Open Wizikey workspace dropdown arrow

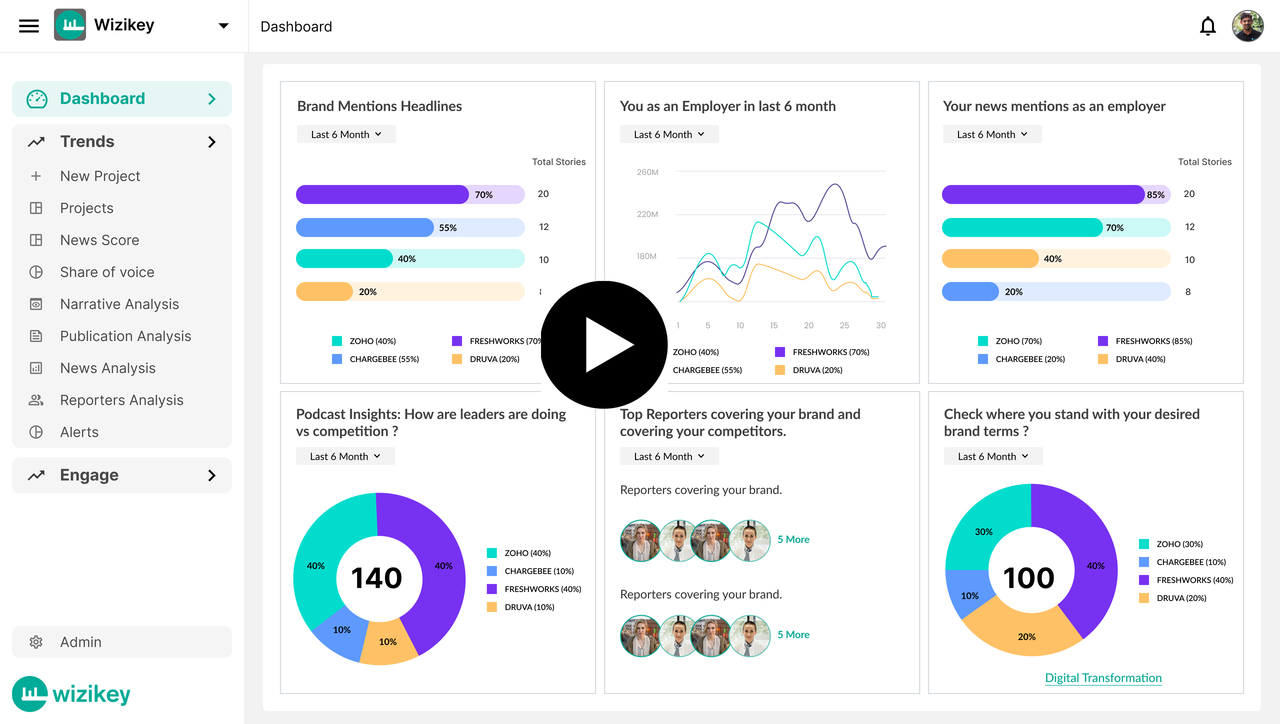pyautogui.click(x=223, y=26)
